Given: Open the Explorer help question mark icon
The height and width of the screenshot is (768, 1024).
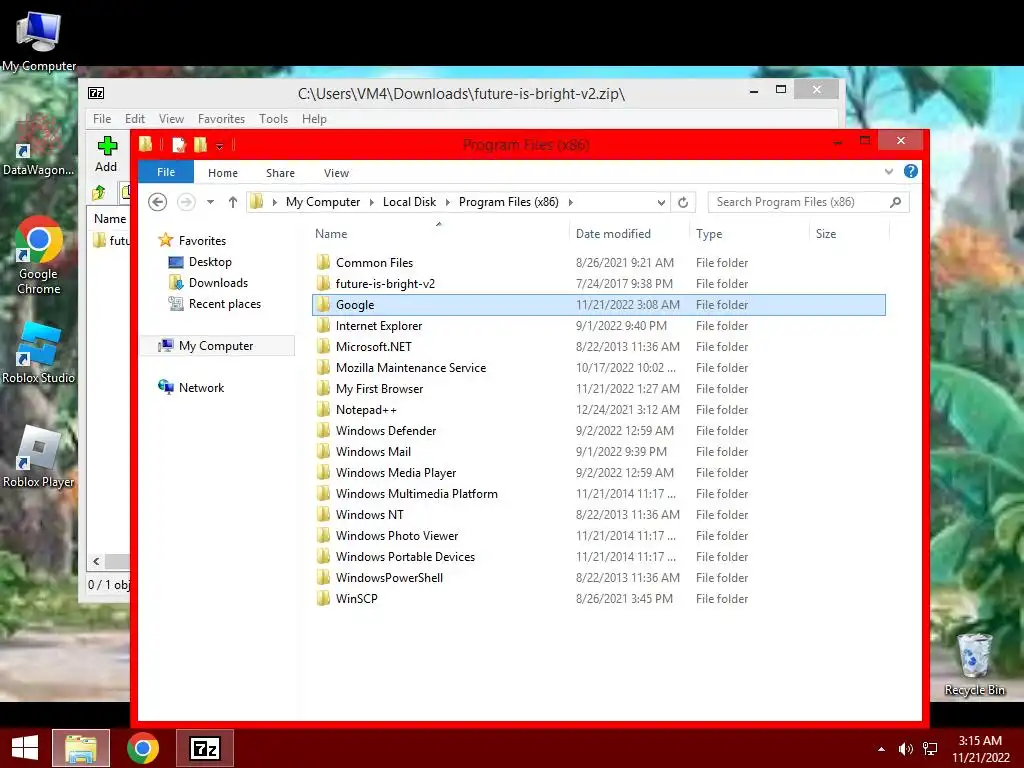Looking at the screenshot, I should 910,171.
